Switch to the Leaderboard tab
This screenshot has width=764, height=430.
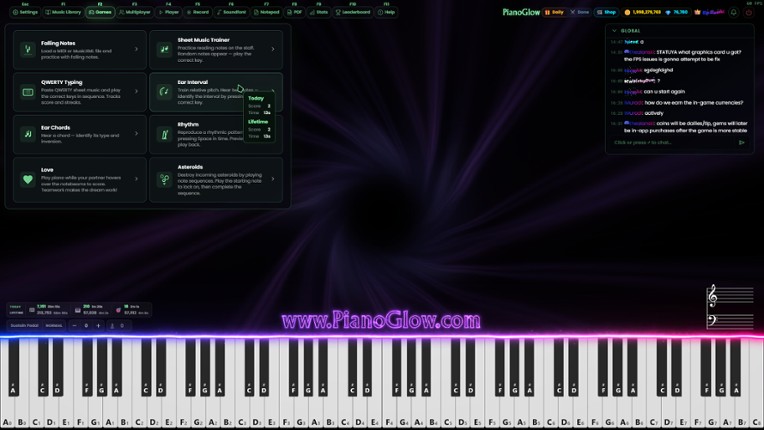[x=353, y=12]
